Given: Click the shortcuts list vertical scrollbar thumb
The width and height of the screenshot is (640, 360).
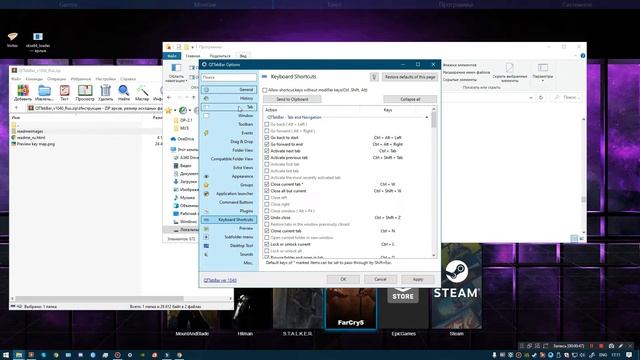Looking at the screenshot, I should point(433,120).
